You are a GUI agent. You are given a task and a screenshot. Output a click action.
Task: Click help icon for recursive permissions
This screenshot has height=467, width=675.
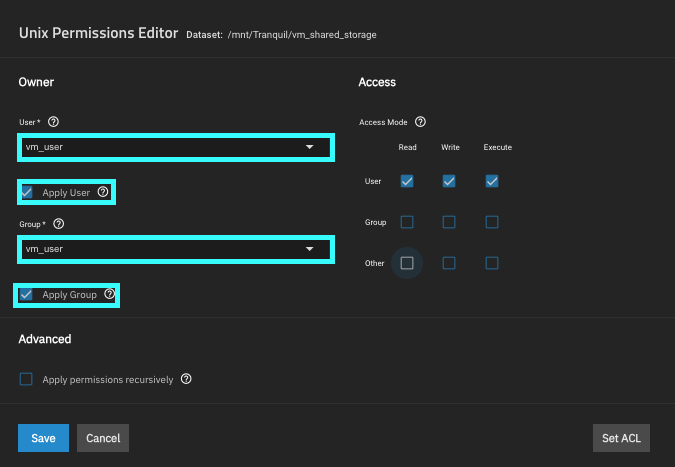pos(187,380)
